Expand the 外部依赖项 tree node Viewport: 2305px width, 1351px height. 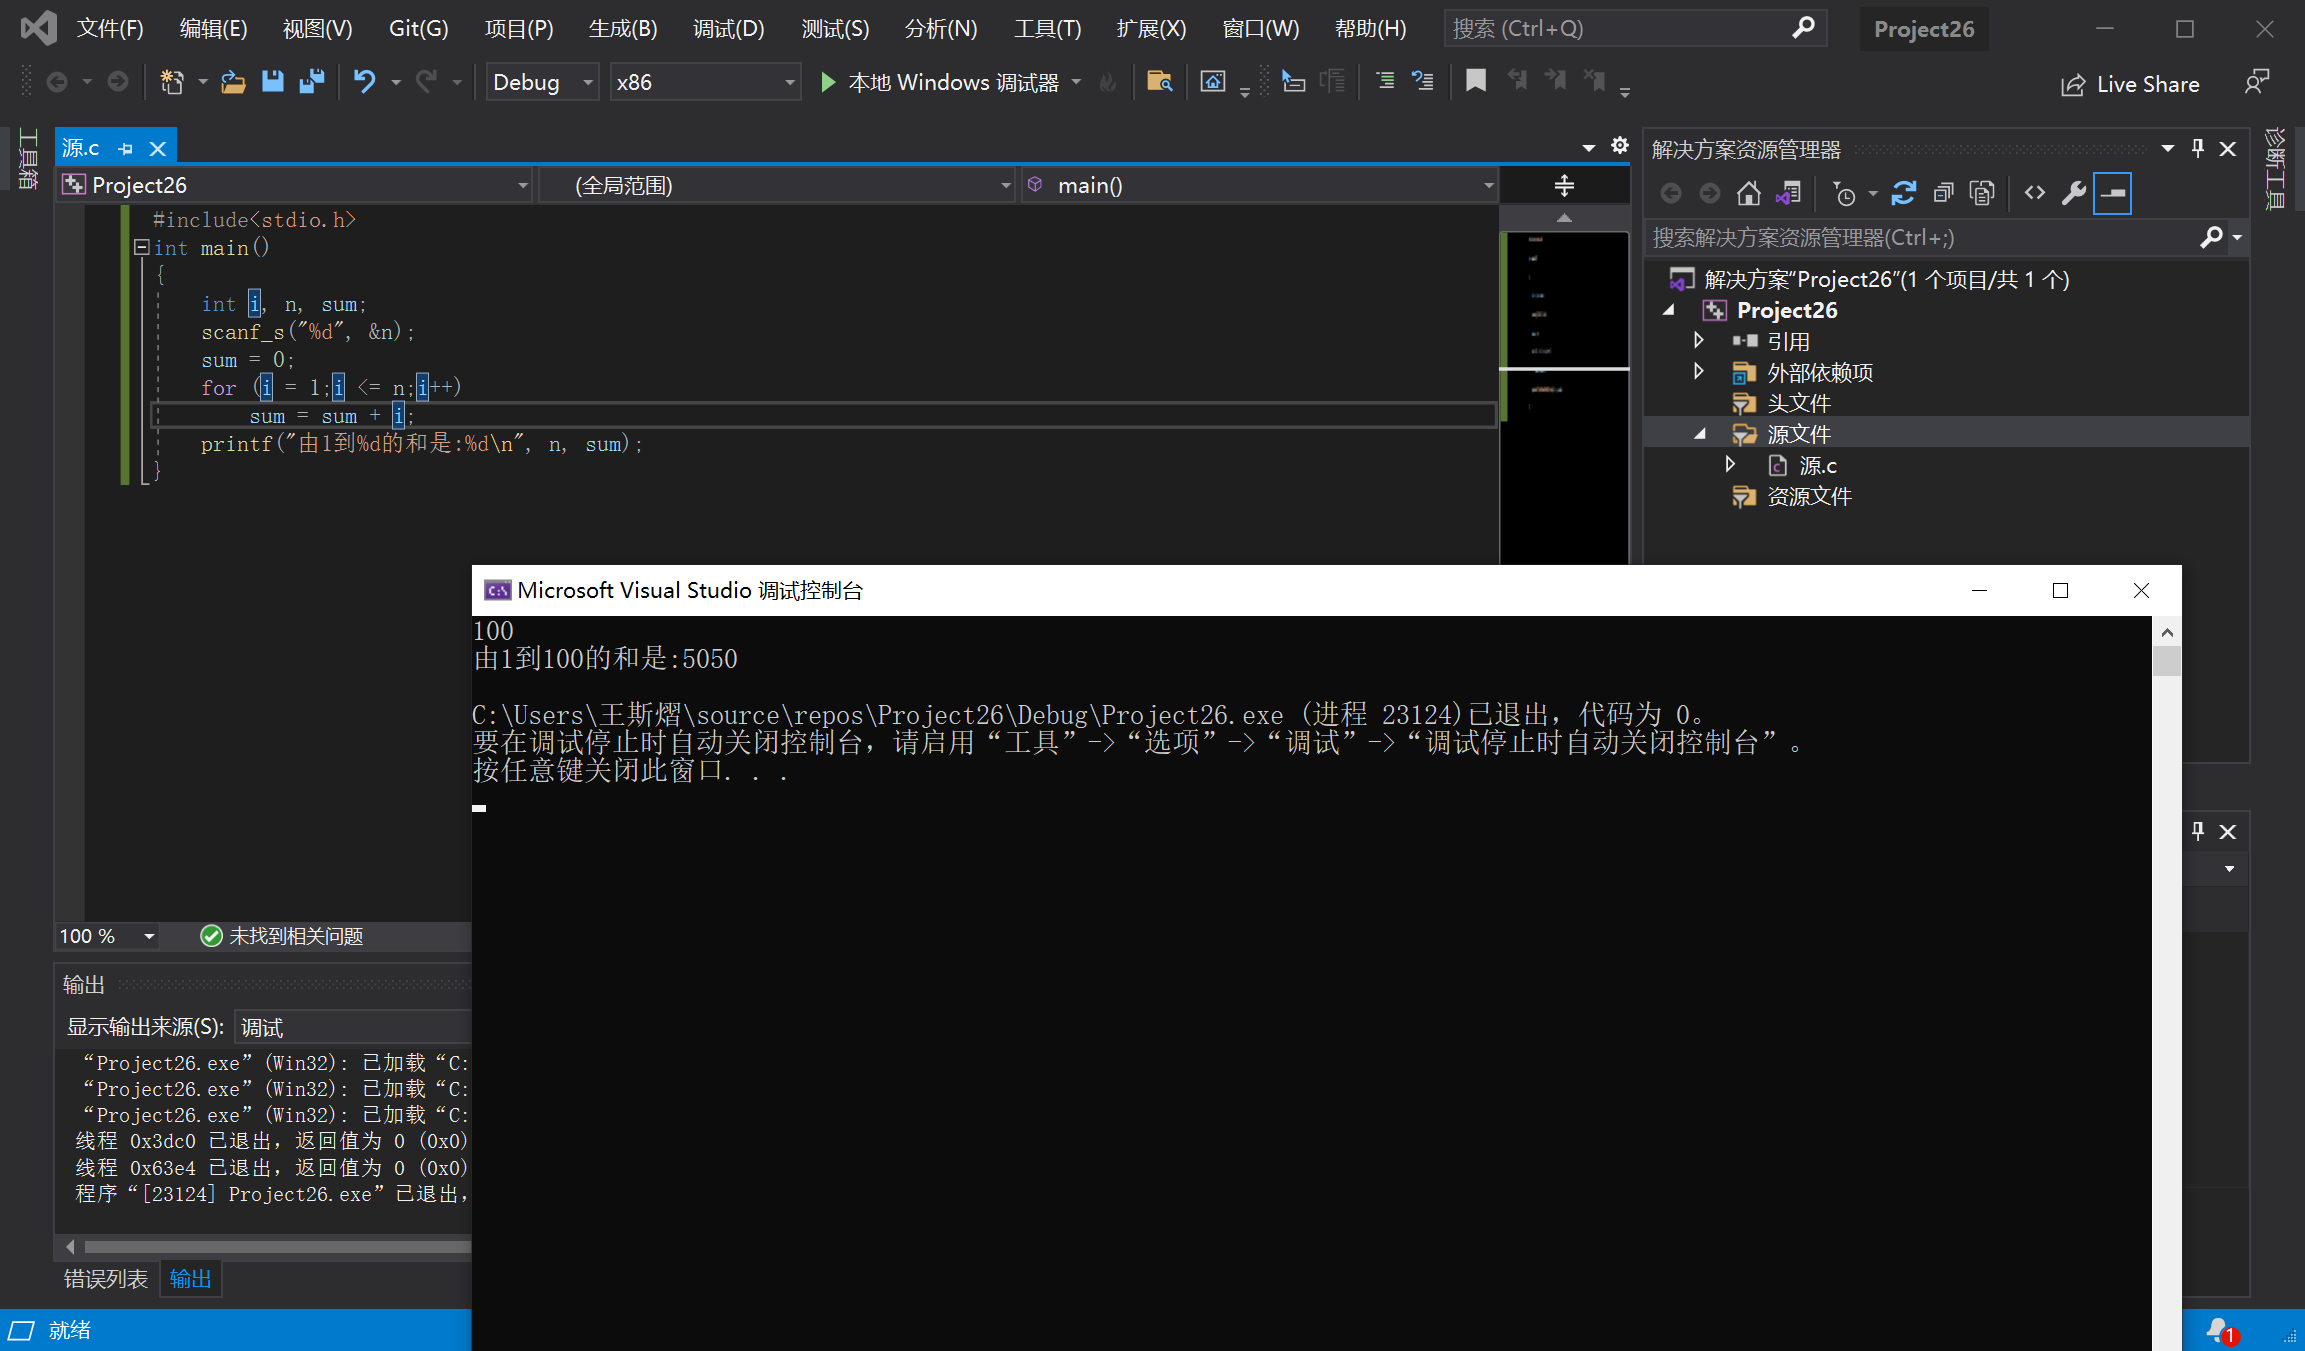click(x=1698, y=372)
